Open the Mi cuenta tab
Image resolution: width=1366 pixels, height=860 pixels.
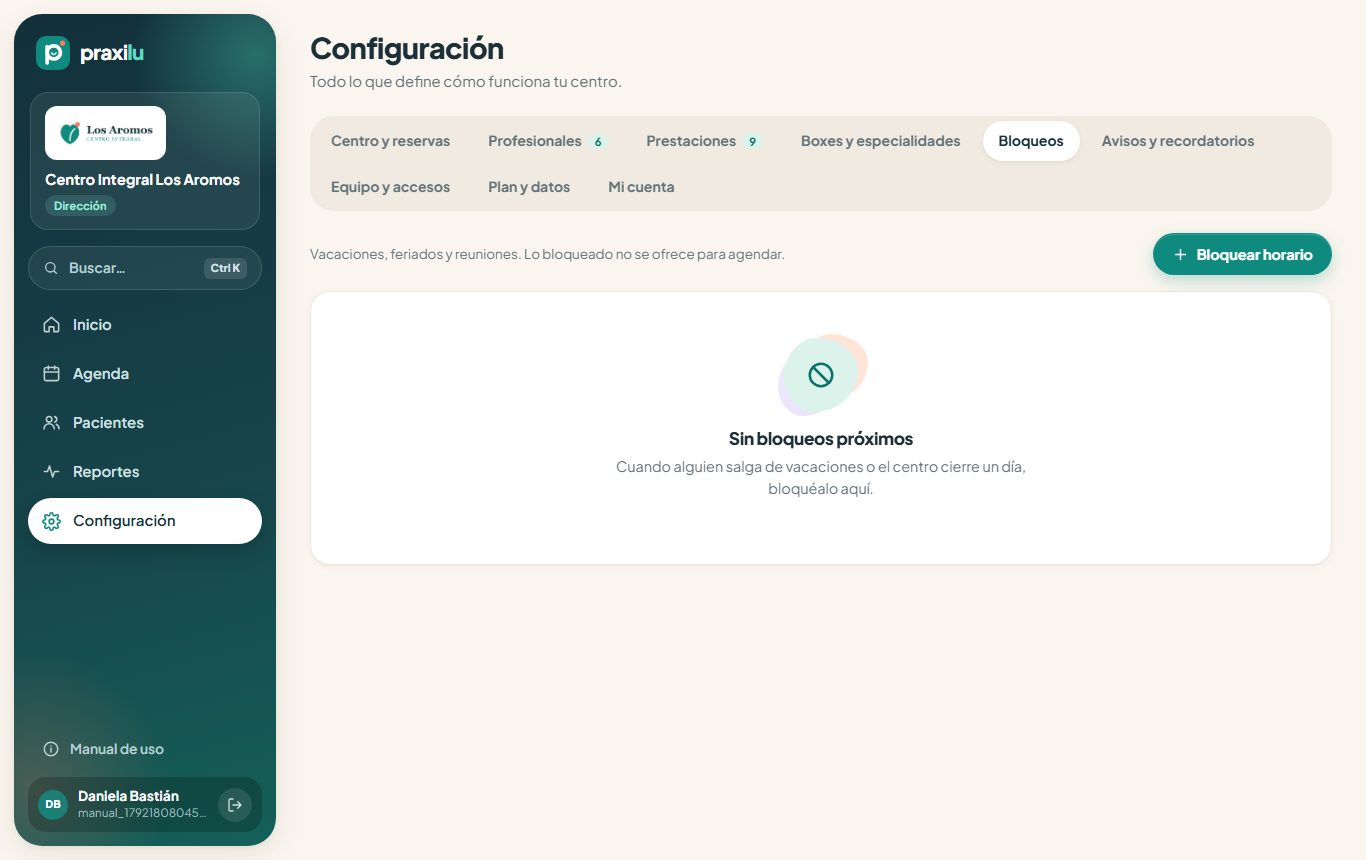(641, 187)
